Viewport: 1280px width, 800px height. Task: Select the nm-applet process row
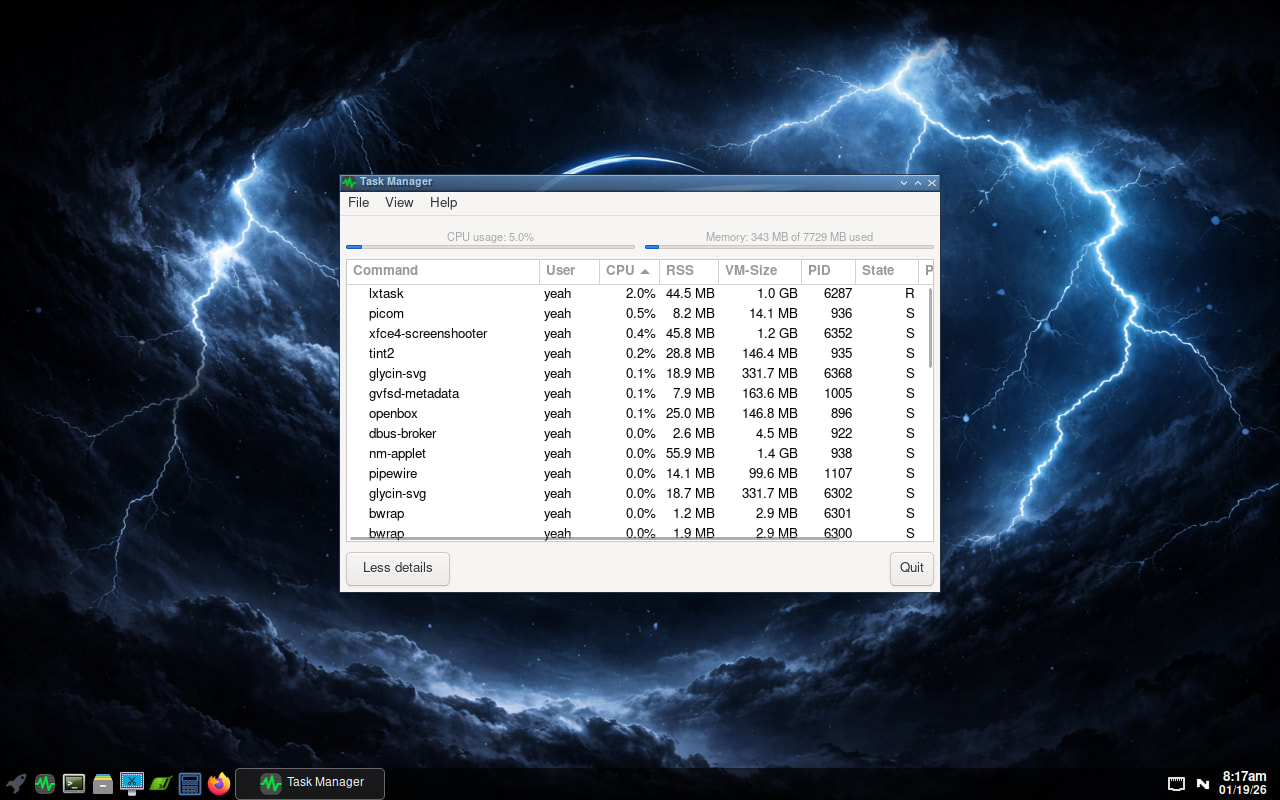(x=397, y=454)
